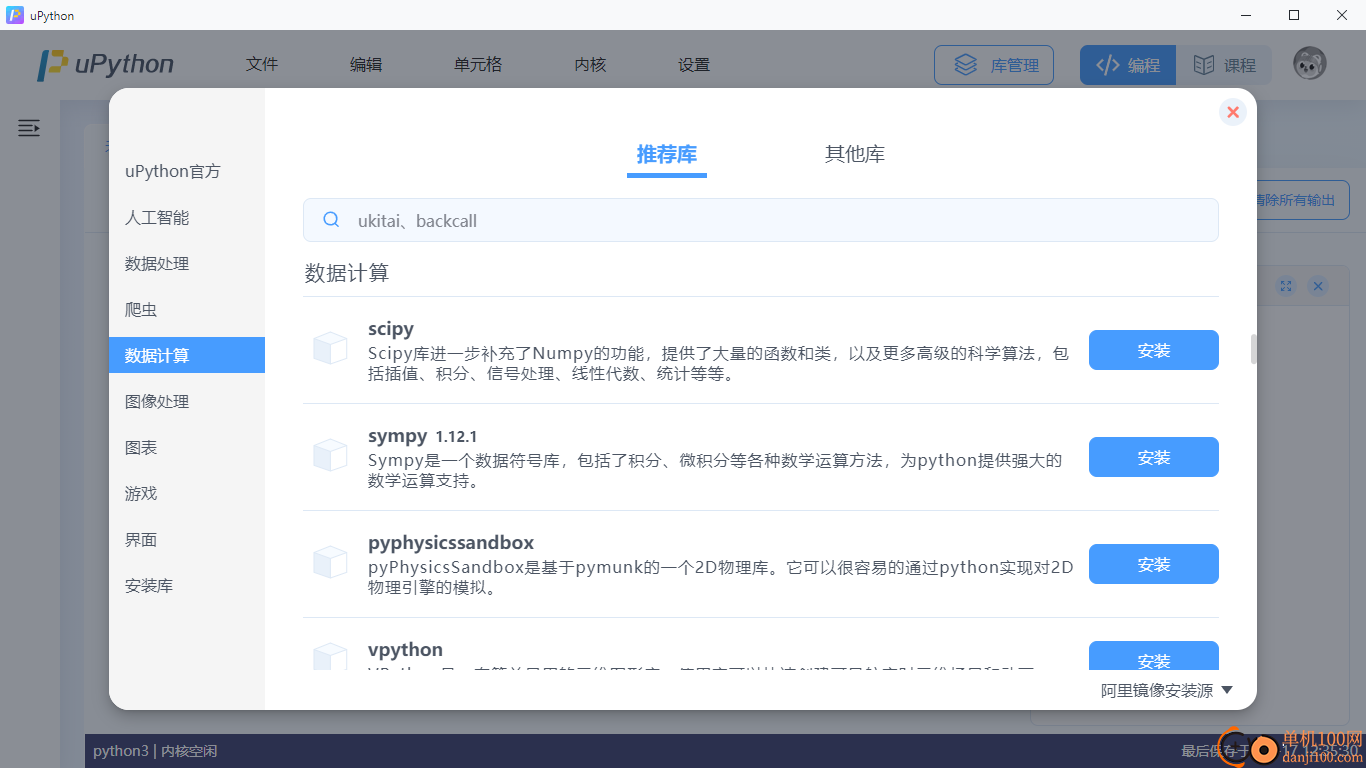Click the uPython logo

click(x=106, y=65)
